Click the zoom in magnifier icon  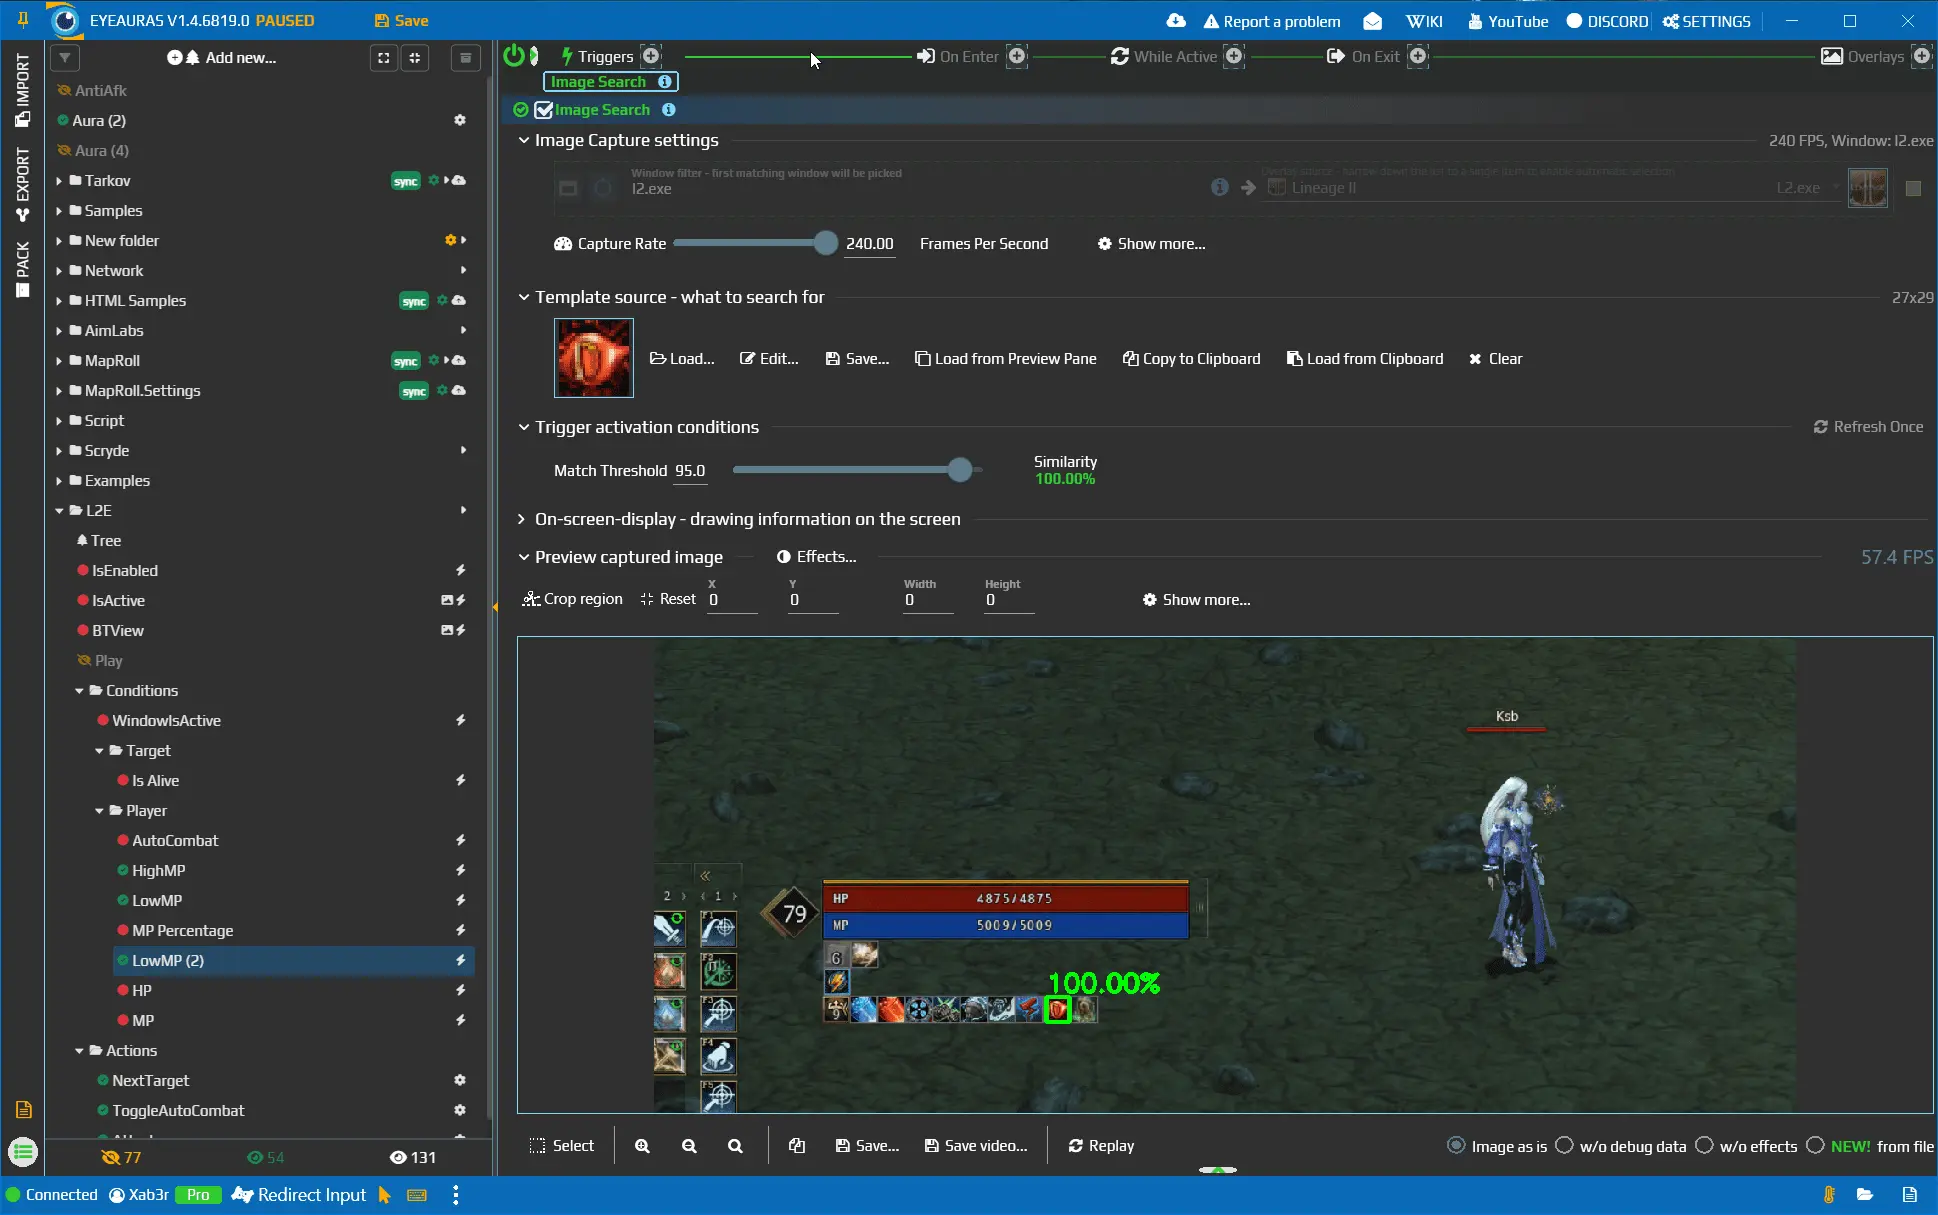pyautogui.click(x=642, y=1146)
